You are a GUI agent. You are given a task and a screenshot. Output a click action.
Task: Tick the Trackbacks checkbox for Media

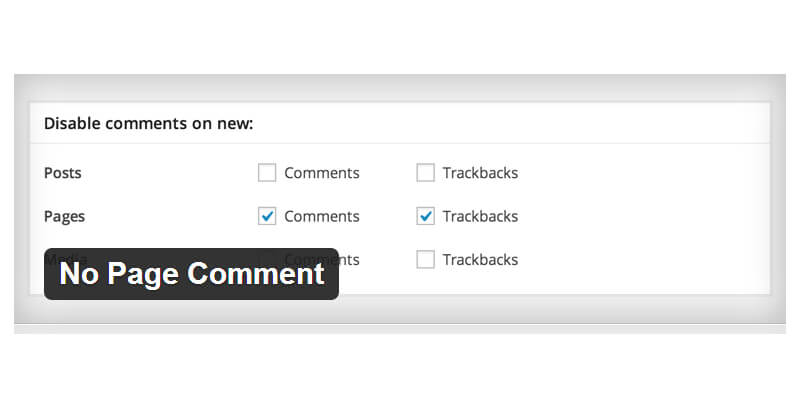point(425,260)
